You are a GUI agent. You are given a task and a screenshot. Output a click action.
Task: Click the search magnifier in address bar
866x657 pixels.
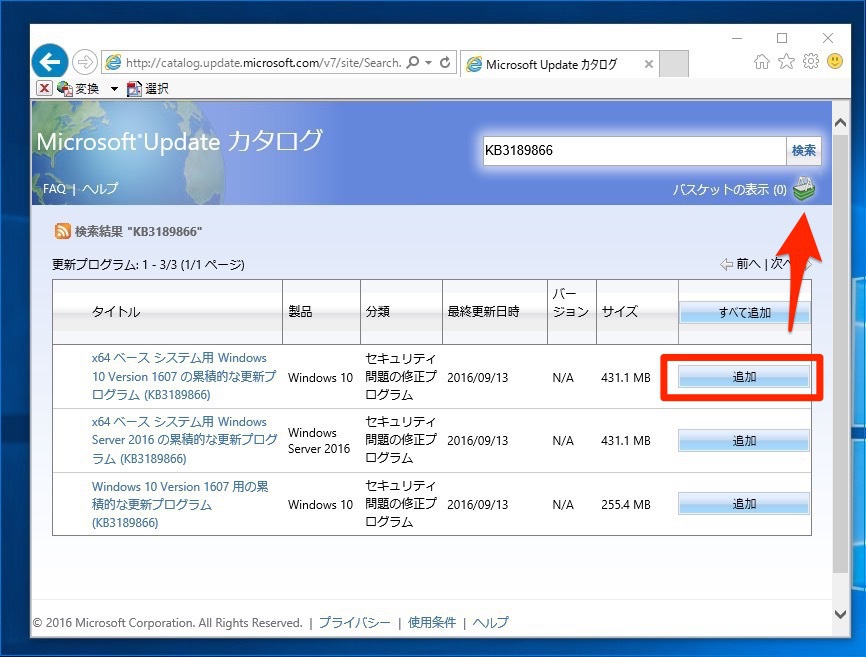[x=414, y=62]
